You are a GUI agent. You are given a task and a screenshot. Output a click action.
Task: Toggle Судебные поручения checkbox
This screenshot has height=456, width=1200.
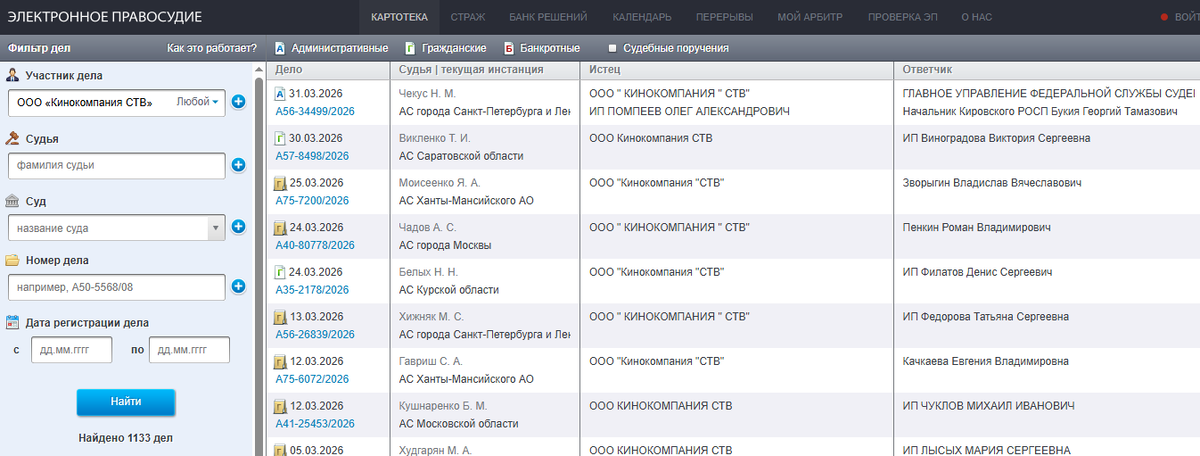(x=613, y=48)
